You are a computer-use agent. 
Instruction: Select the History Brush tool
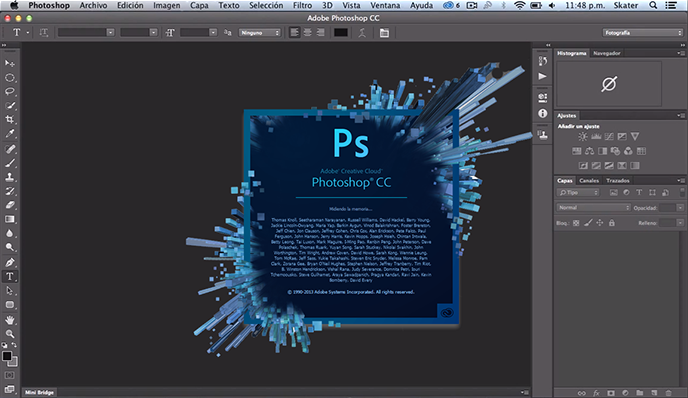pos(10,191)
